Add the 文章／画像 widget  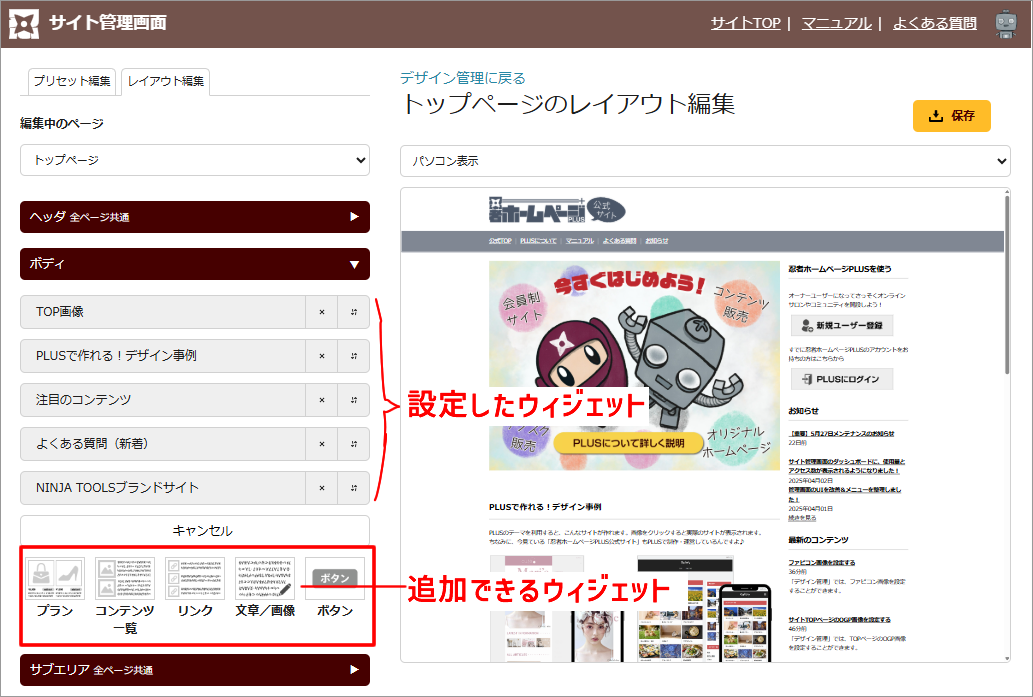pyautogui.click(x=265, y=580)
